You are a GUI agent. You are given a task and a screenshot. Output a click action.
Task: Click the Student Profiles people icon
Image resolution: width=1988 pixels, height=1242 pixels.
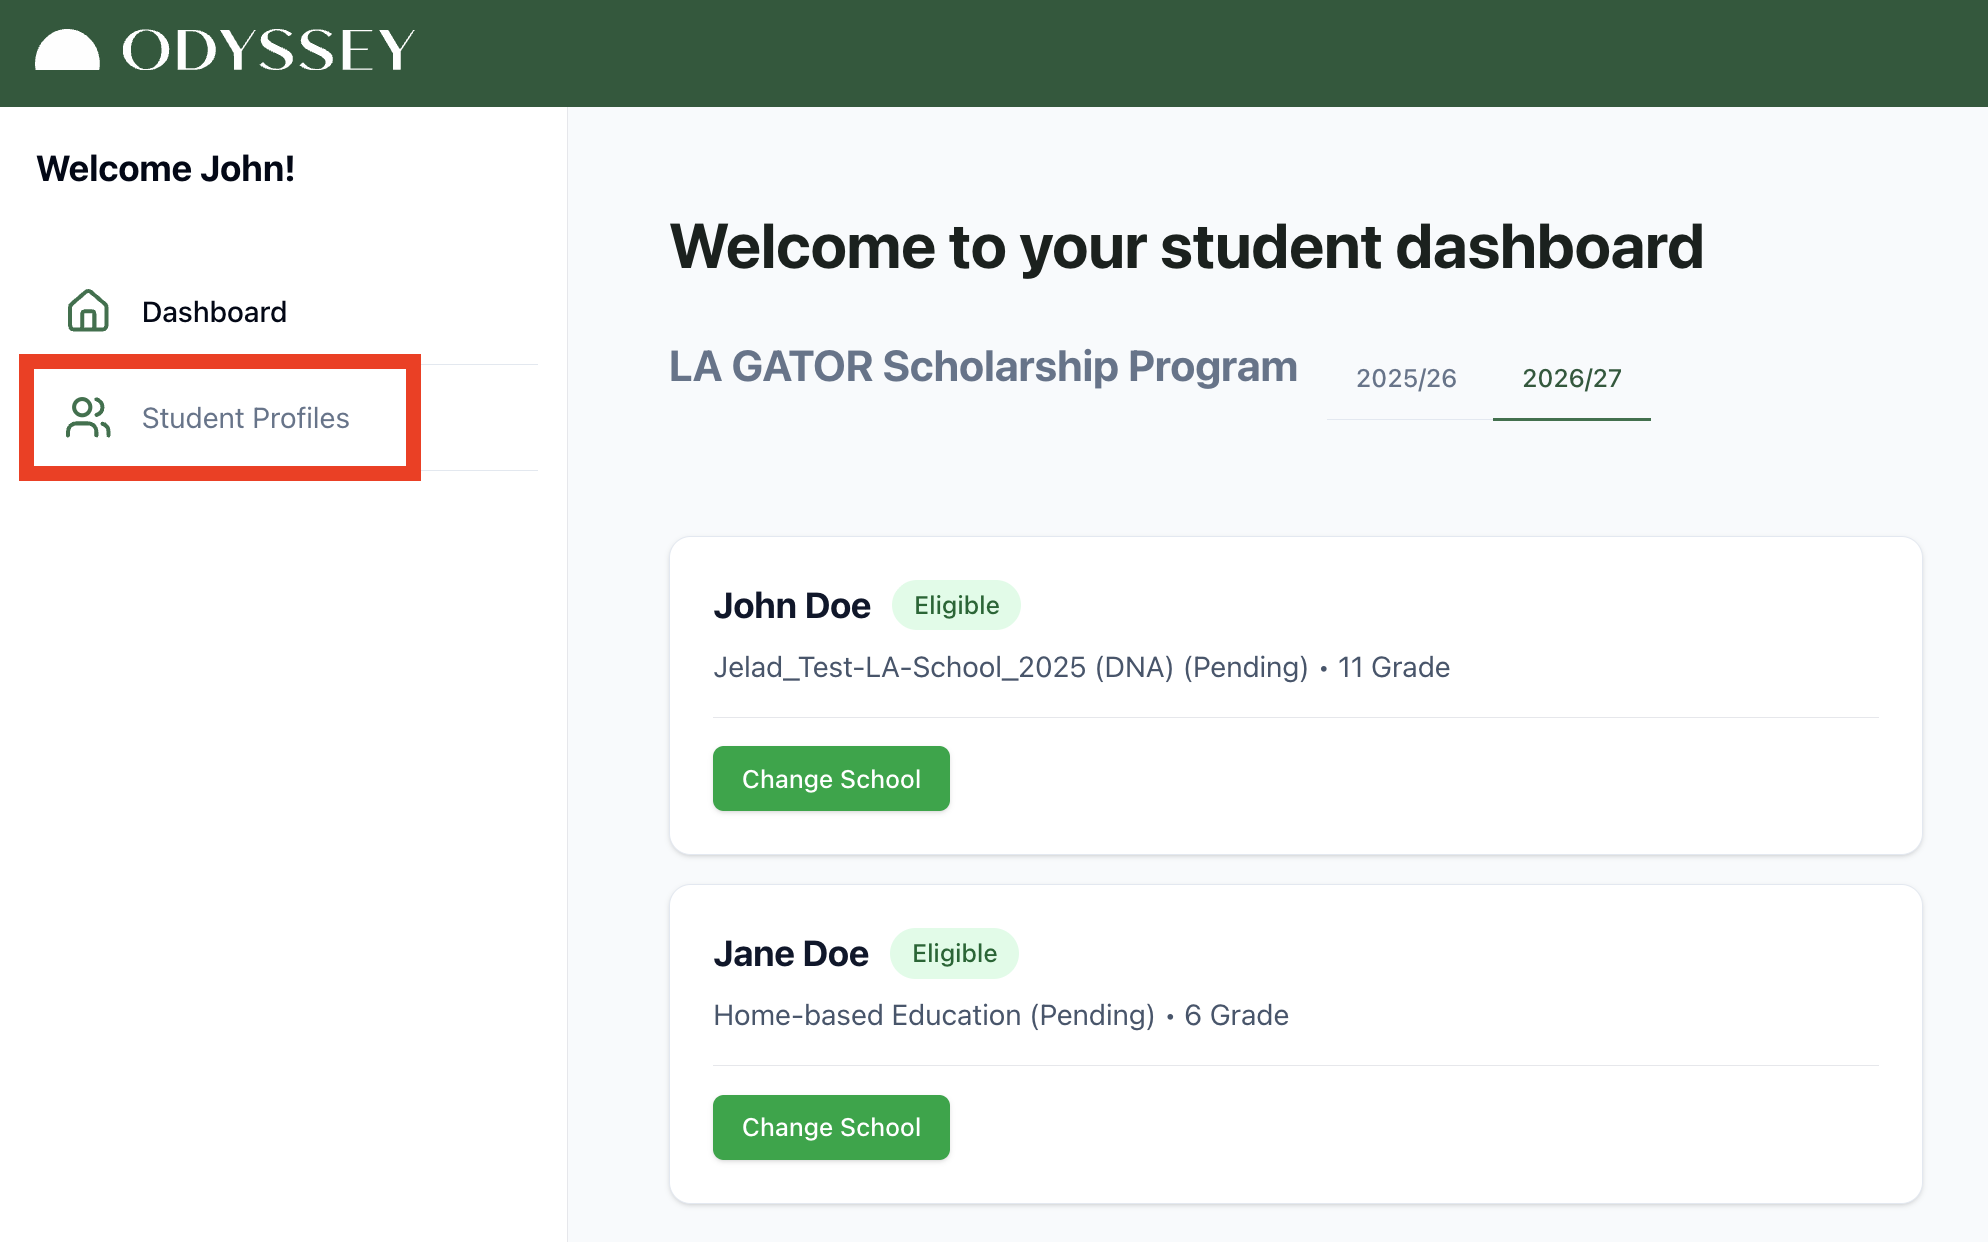point(88,417)
